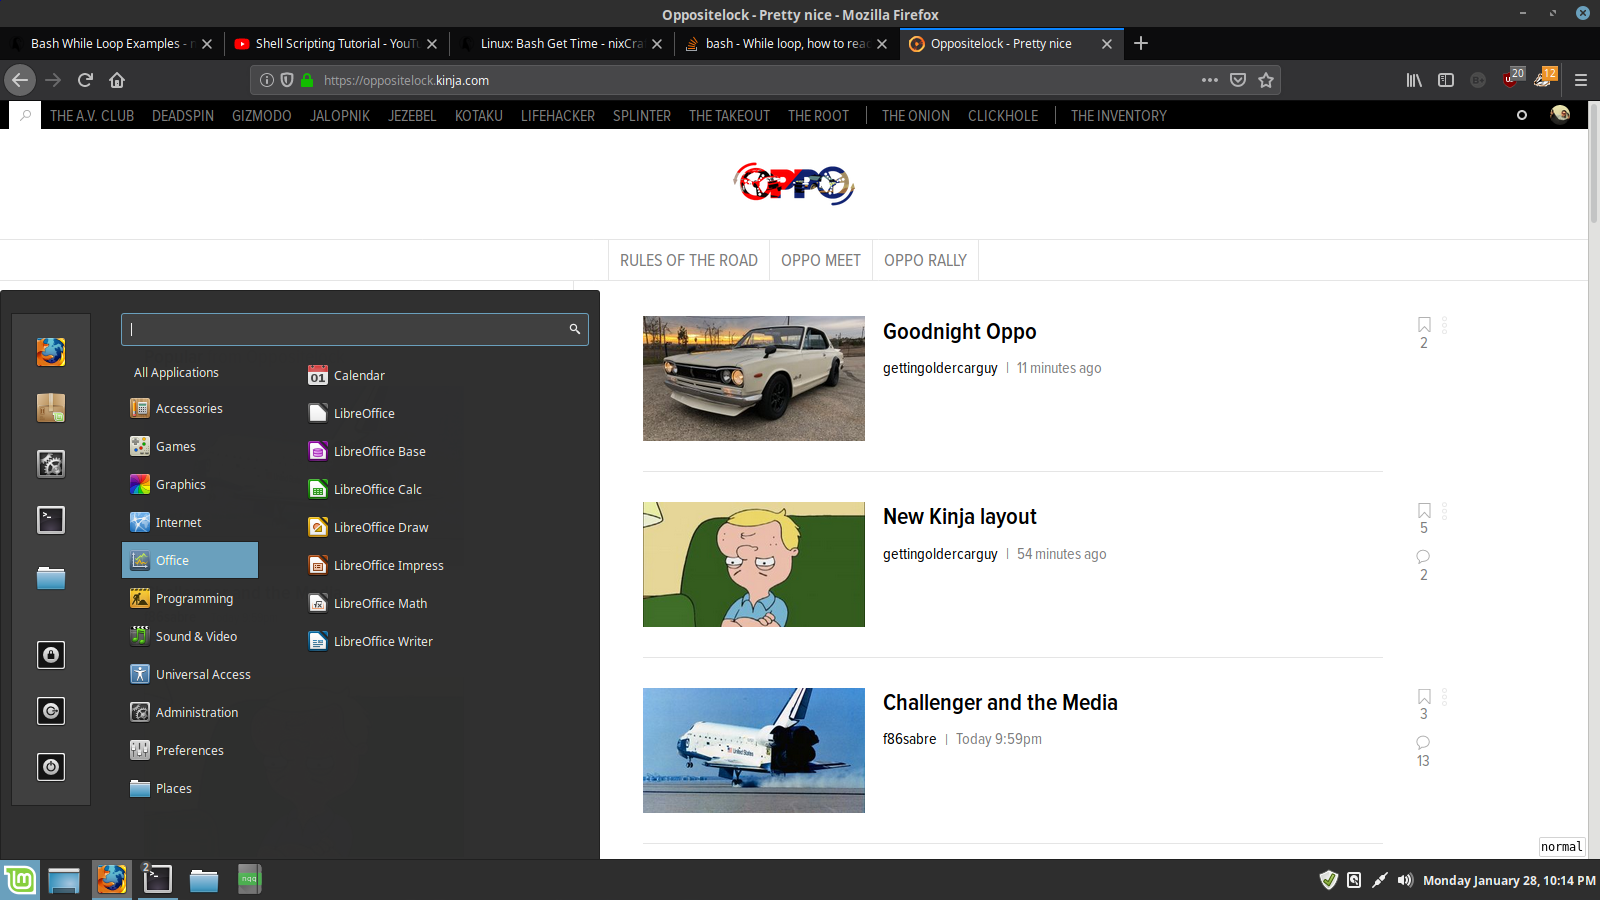
Task: Go to Firefox Home page
Action: pos(117,80)
